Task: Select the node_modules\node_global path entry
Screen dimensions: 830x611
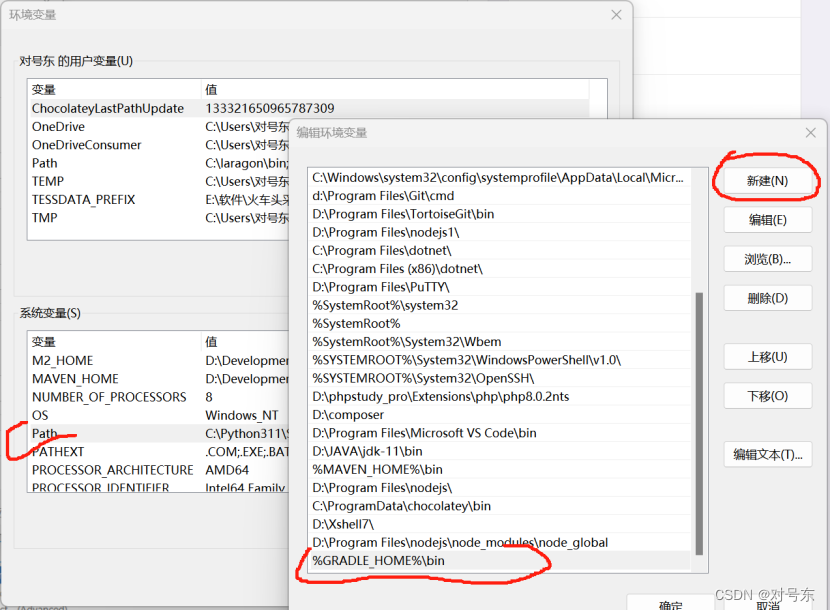Action: point(499,543)
